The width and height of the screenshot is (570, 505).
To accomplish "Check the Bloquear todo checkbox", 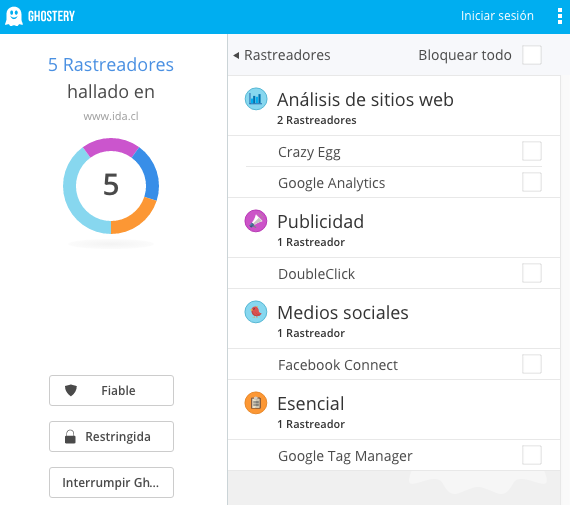I will (532, 55).
